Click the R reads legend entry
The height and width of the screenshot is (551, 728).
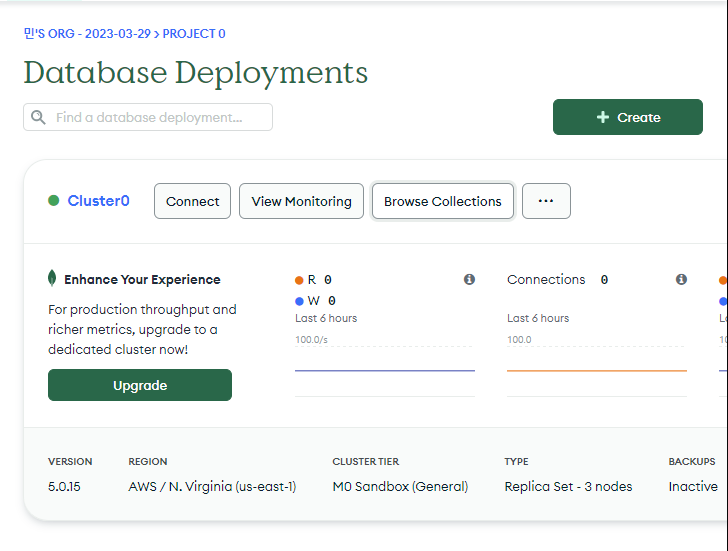[313, 279]
